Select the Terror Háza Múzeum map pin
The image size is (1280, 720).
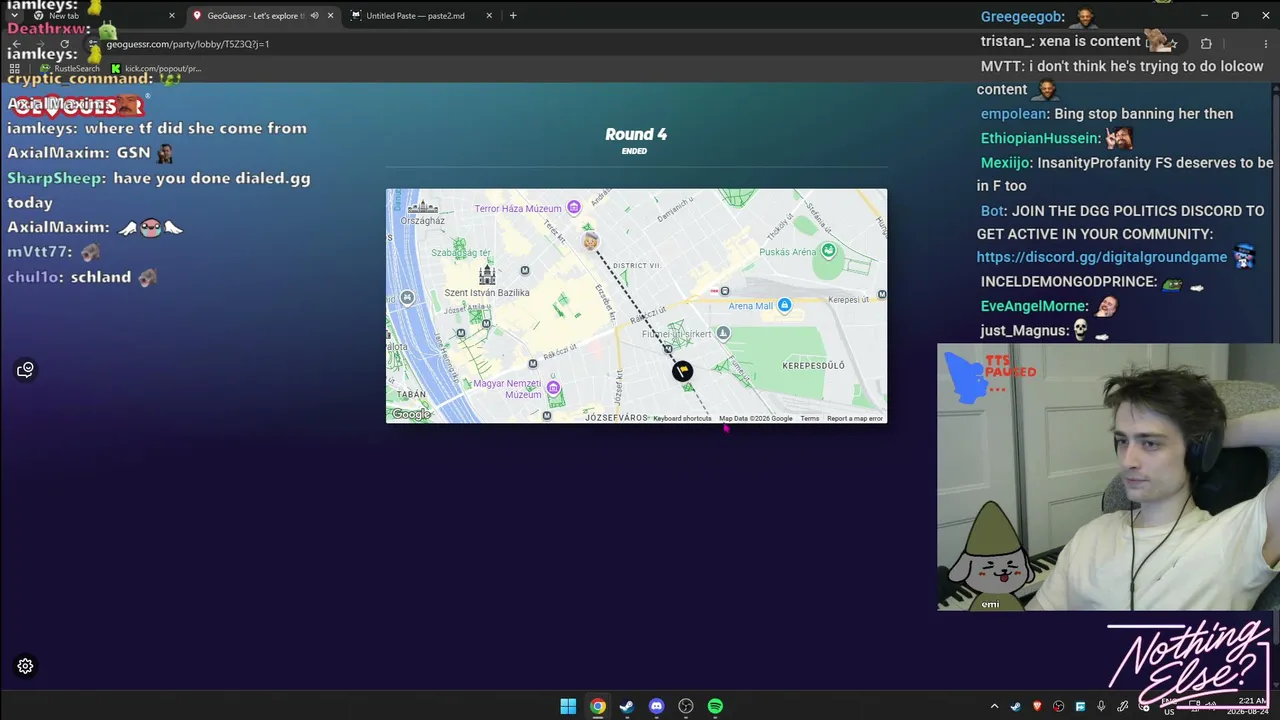pyautogui.click(x=574, y=208)
